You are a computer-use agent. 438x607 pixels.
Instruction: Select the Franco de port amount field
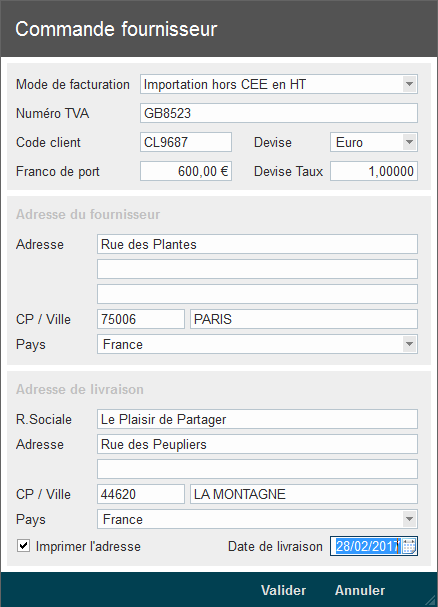186,171
